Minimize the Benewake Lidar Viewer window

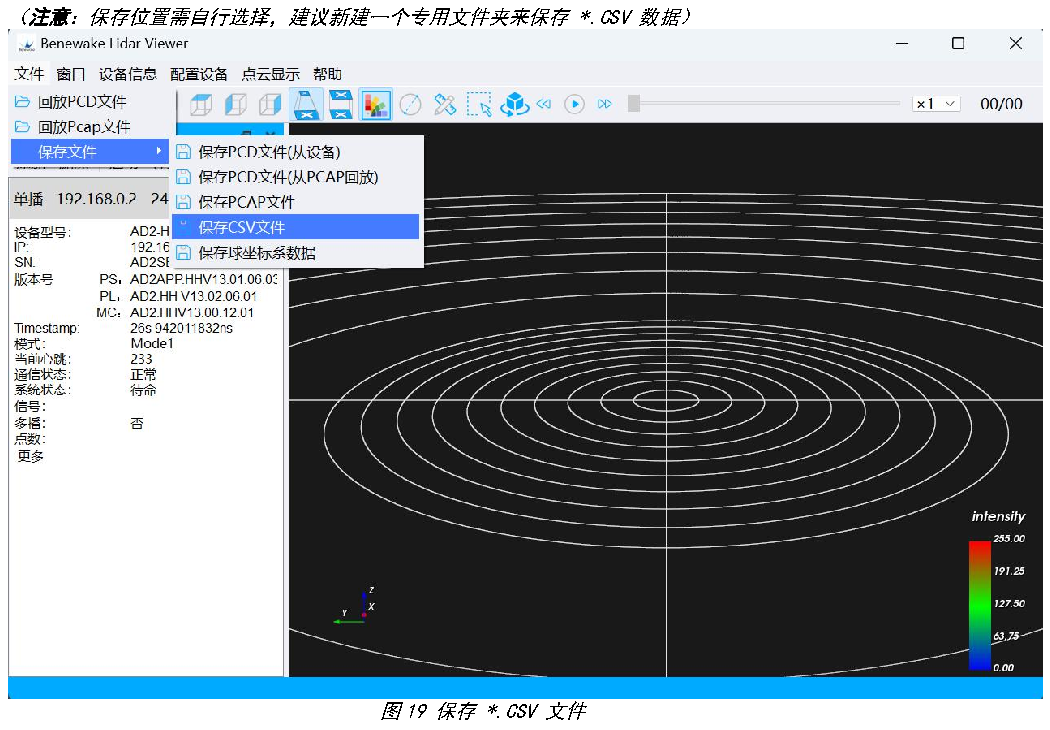click(x=902, y=44)
